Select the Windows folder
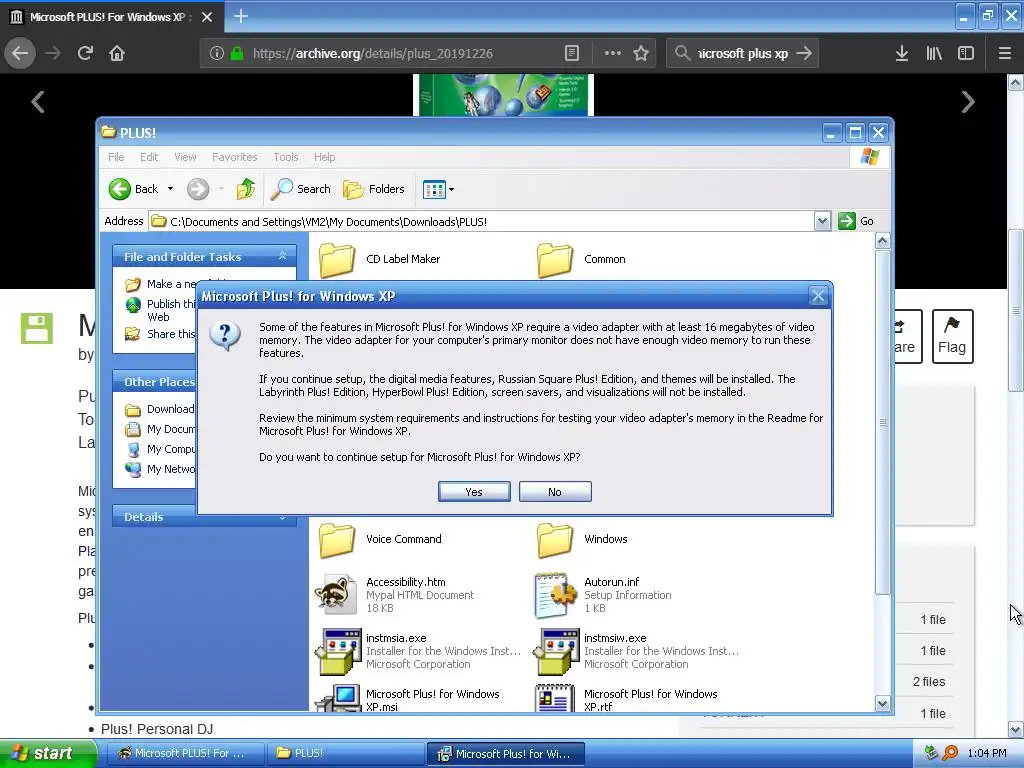The height and width of the screenshot is (768, 1024). 582,539
